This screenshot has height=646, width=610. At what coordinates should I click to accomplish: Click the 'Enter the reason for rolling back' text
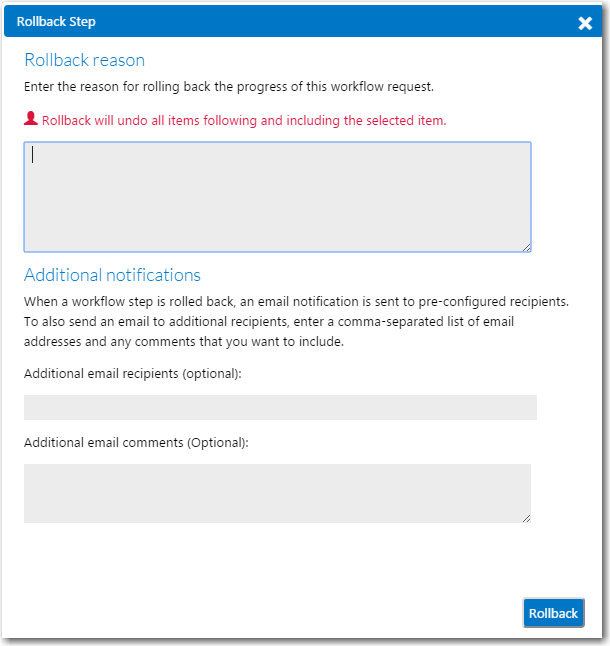[229, 87]
